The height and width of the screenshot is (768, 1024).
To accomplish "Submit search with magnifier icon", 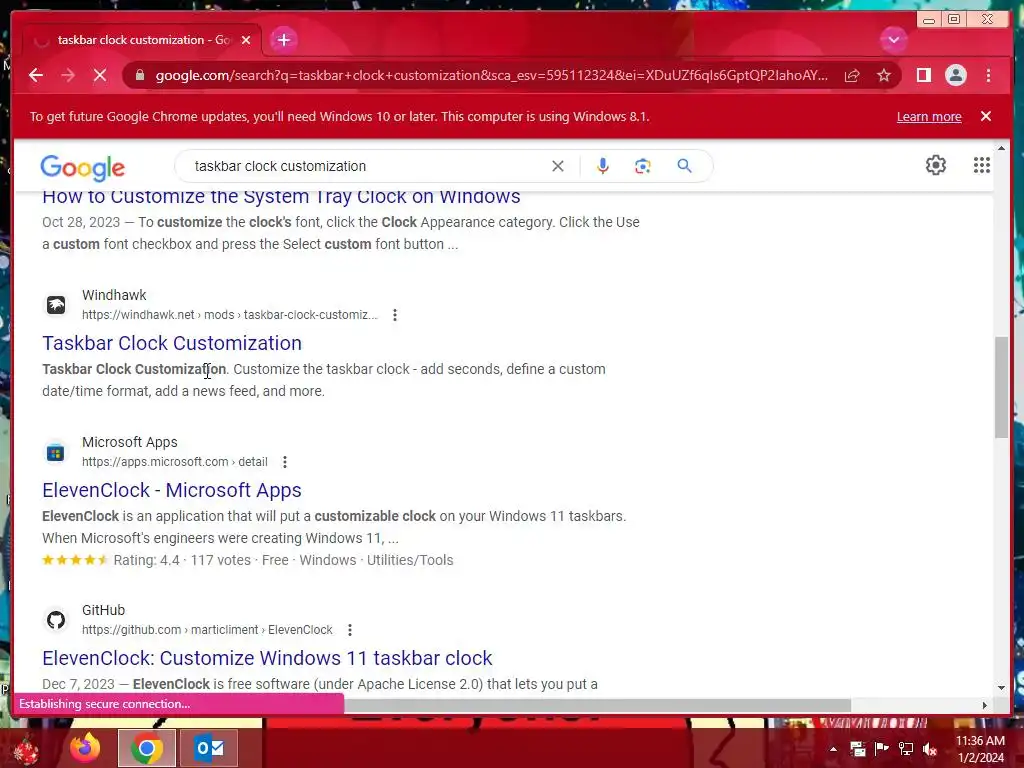I will pyautogui.click(x=684, y=166).
